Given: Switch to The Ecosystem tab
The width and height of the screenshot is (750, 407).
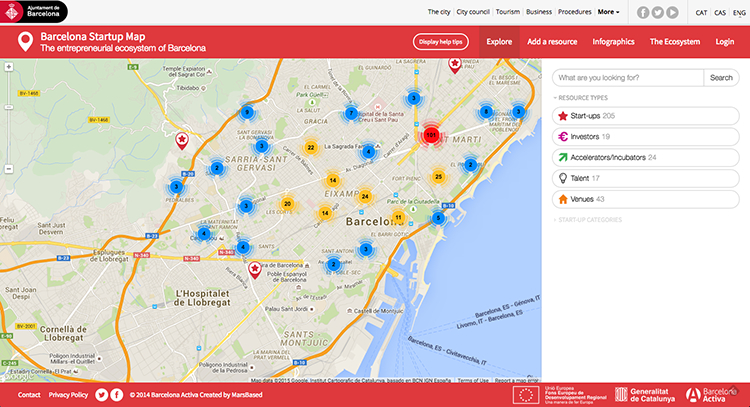Looking at the screenshot, I should coord(674,42).
